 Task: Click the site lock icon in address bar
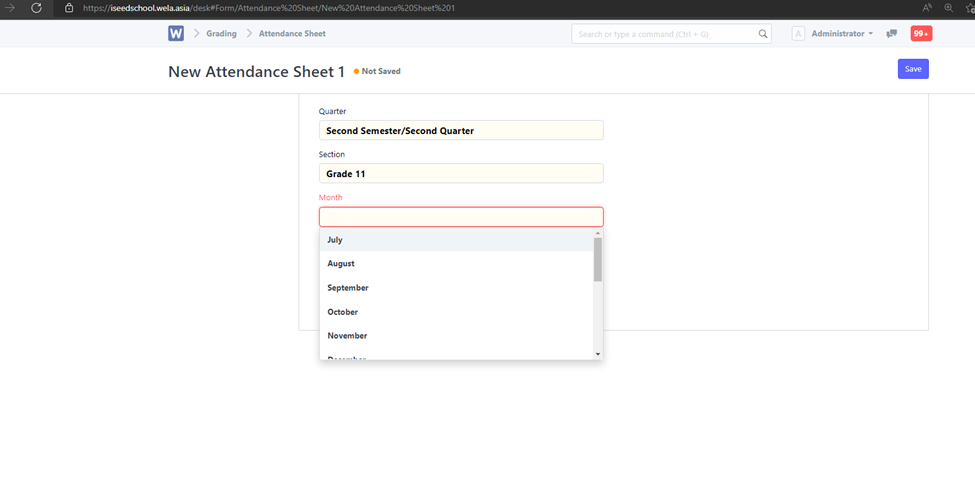click(69, 7)
